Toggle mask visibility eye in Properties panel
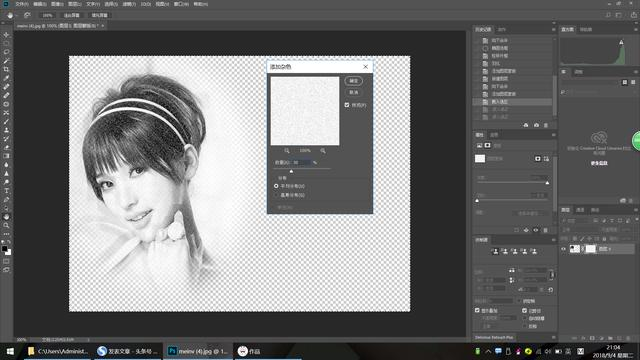640x360 pixels. (536, 230)
